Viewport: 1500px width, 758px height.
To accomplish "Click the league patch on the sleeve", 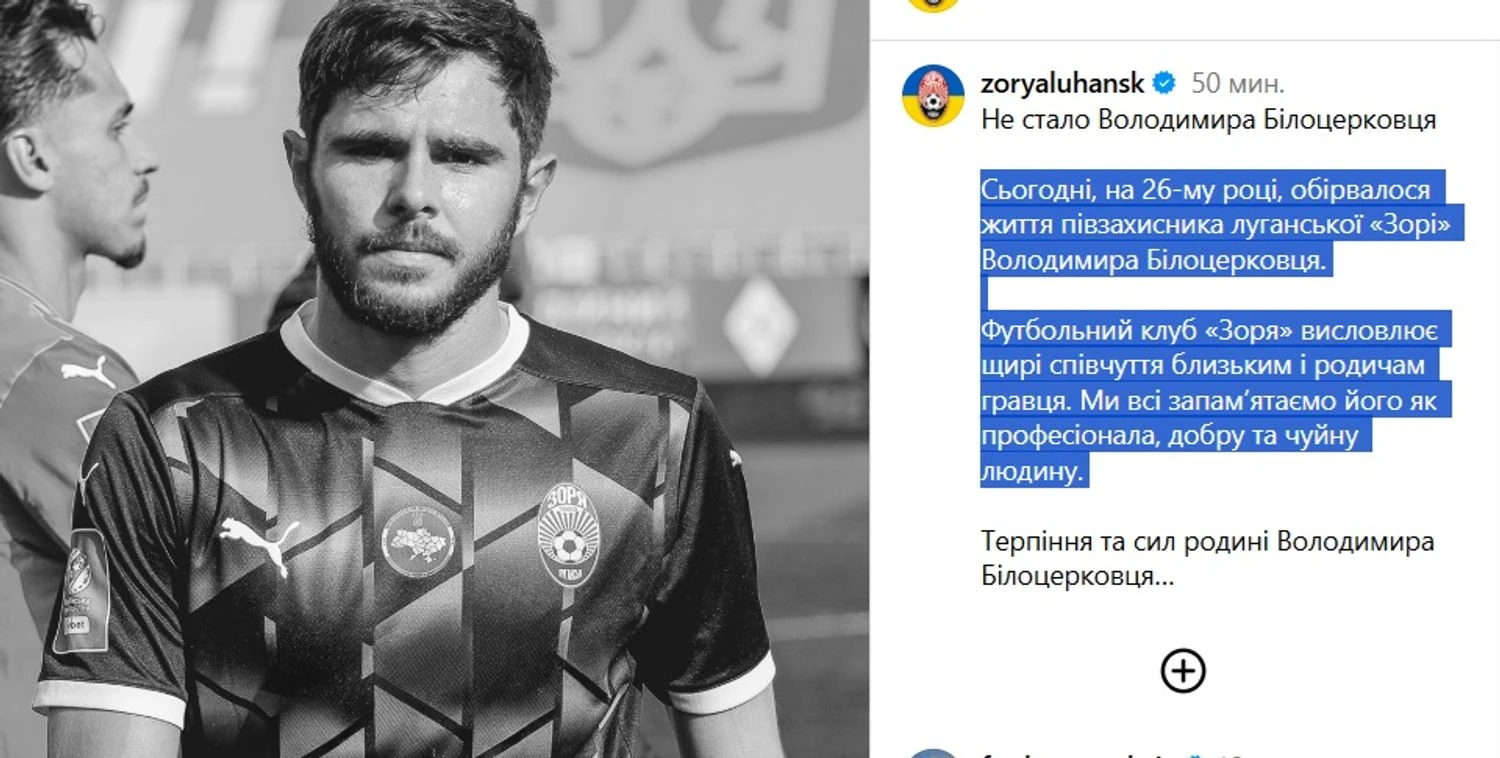I will (x=82, y=591).
